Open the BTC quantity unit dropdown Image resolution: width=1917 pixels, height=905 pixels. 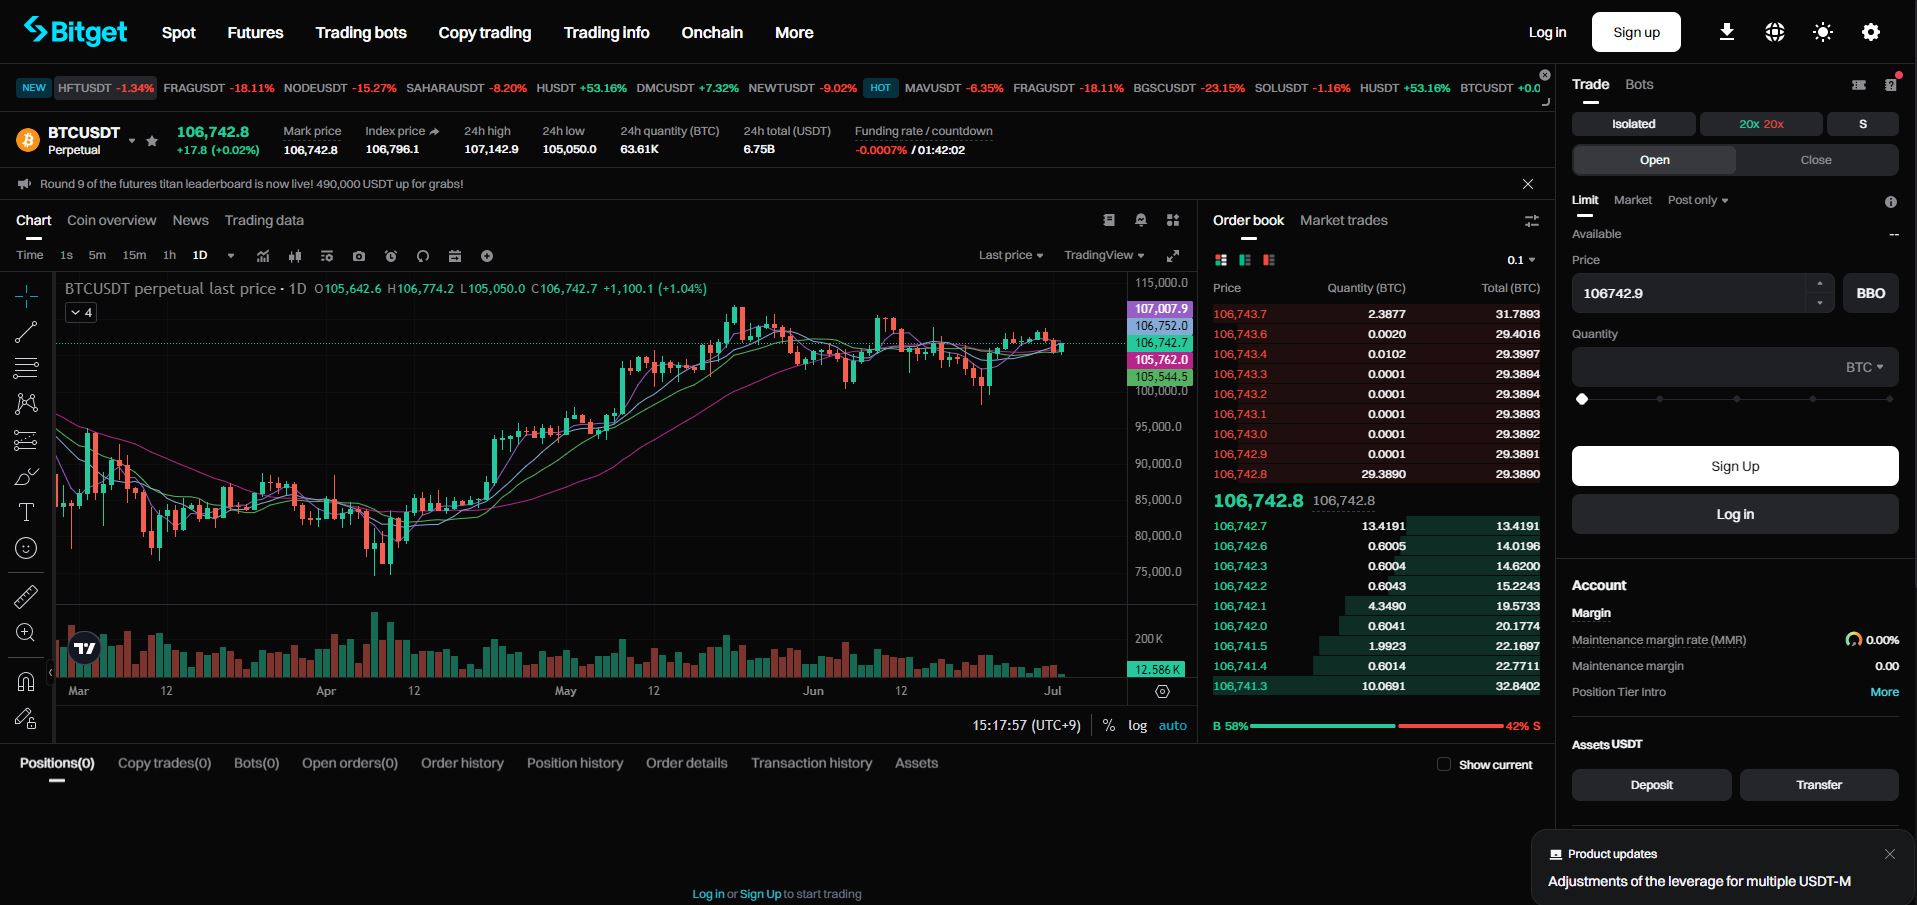1865,367
